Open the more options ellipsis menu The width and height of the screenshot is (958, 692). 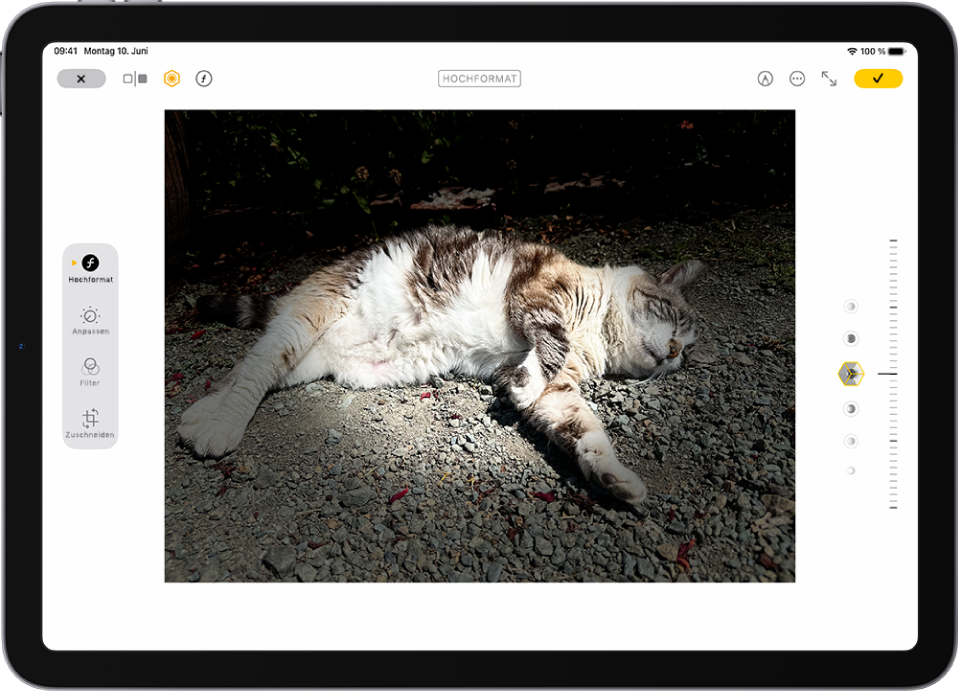[797, 78]
